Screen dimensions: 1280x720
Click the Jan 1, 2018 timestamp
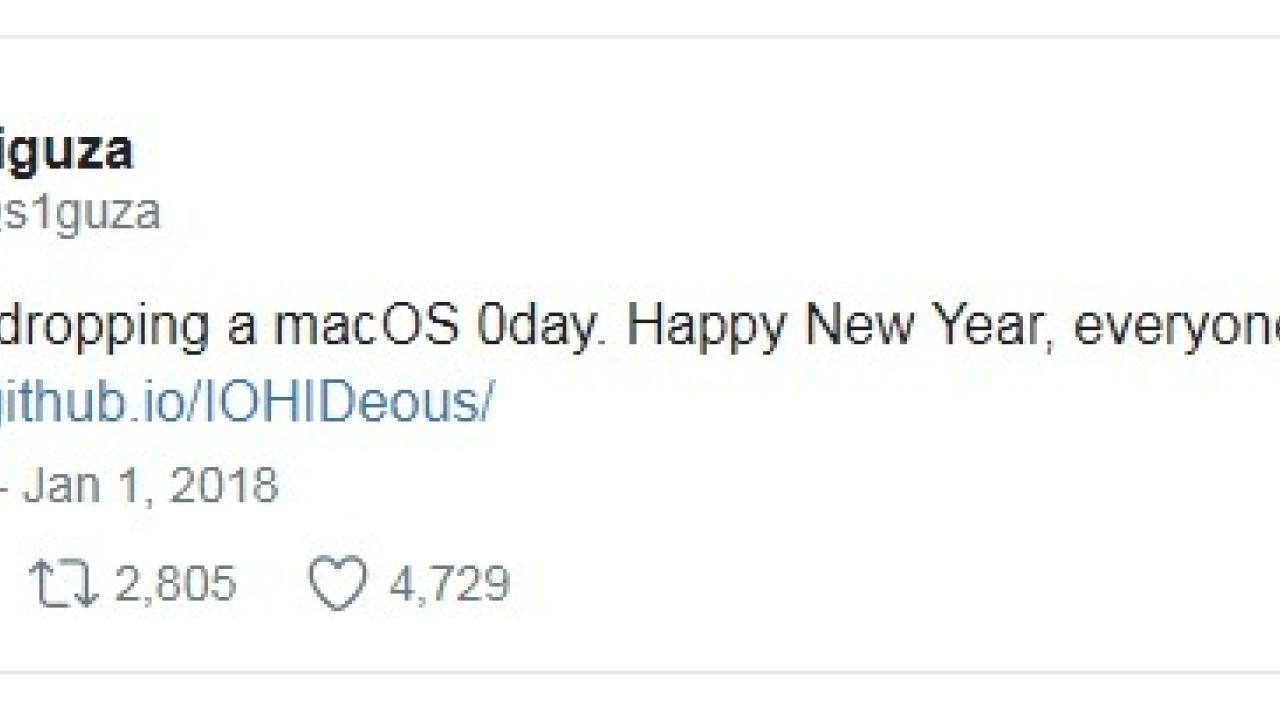tap(150, 486)
